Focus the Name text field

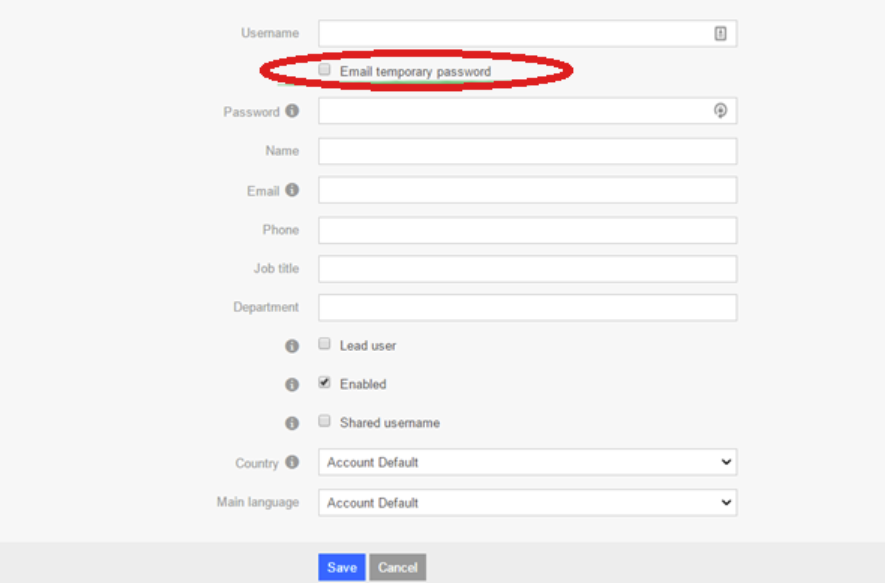click(x=527, y=151)
